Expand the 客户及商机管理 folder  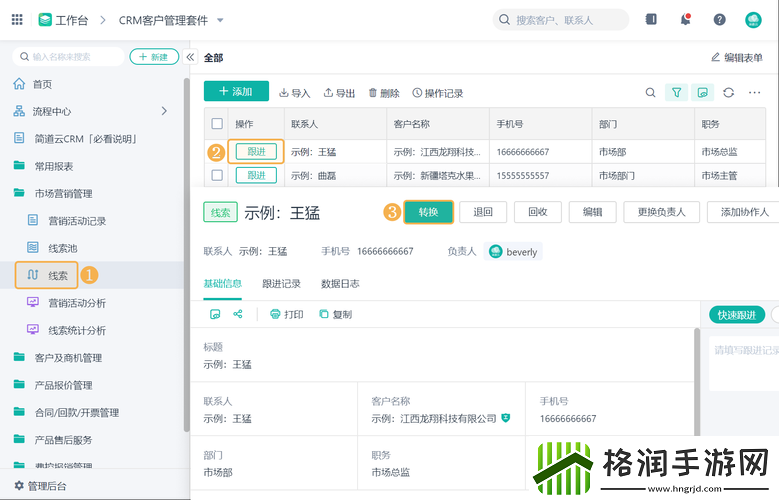(19, 357)
